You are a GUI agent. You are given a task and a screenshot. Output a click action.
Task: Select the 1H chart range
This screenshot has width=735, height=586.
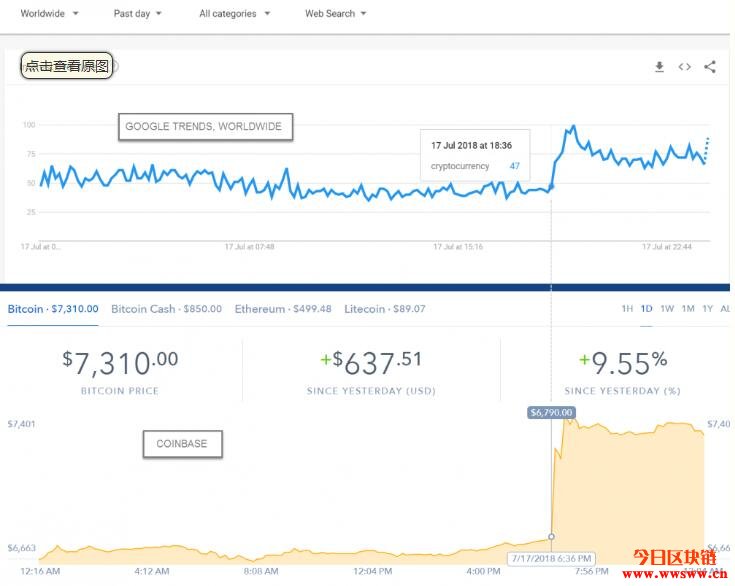627,308
